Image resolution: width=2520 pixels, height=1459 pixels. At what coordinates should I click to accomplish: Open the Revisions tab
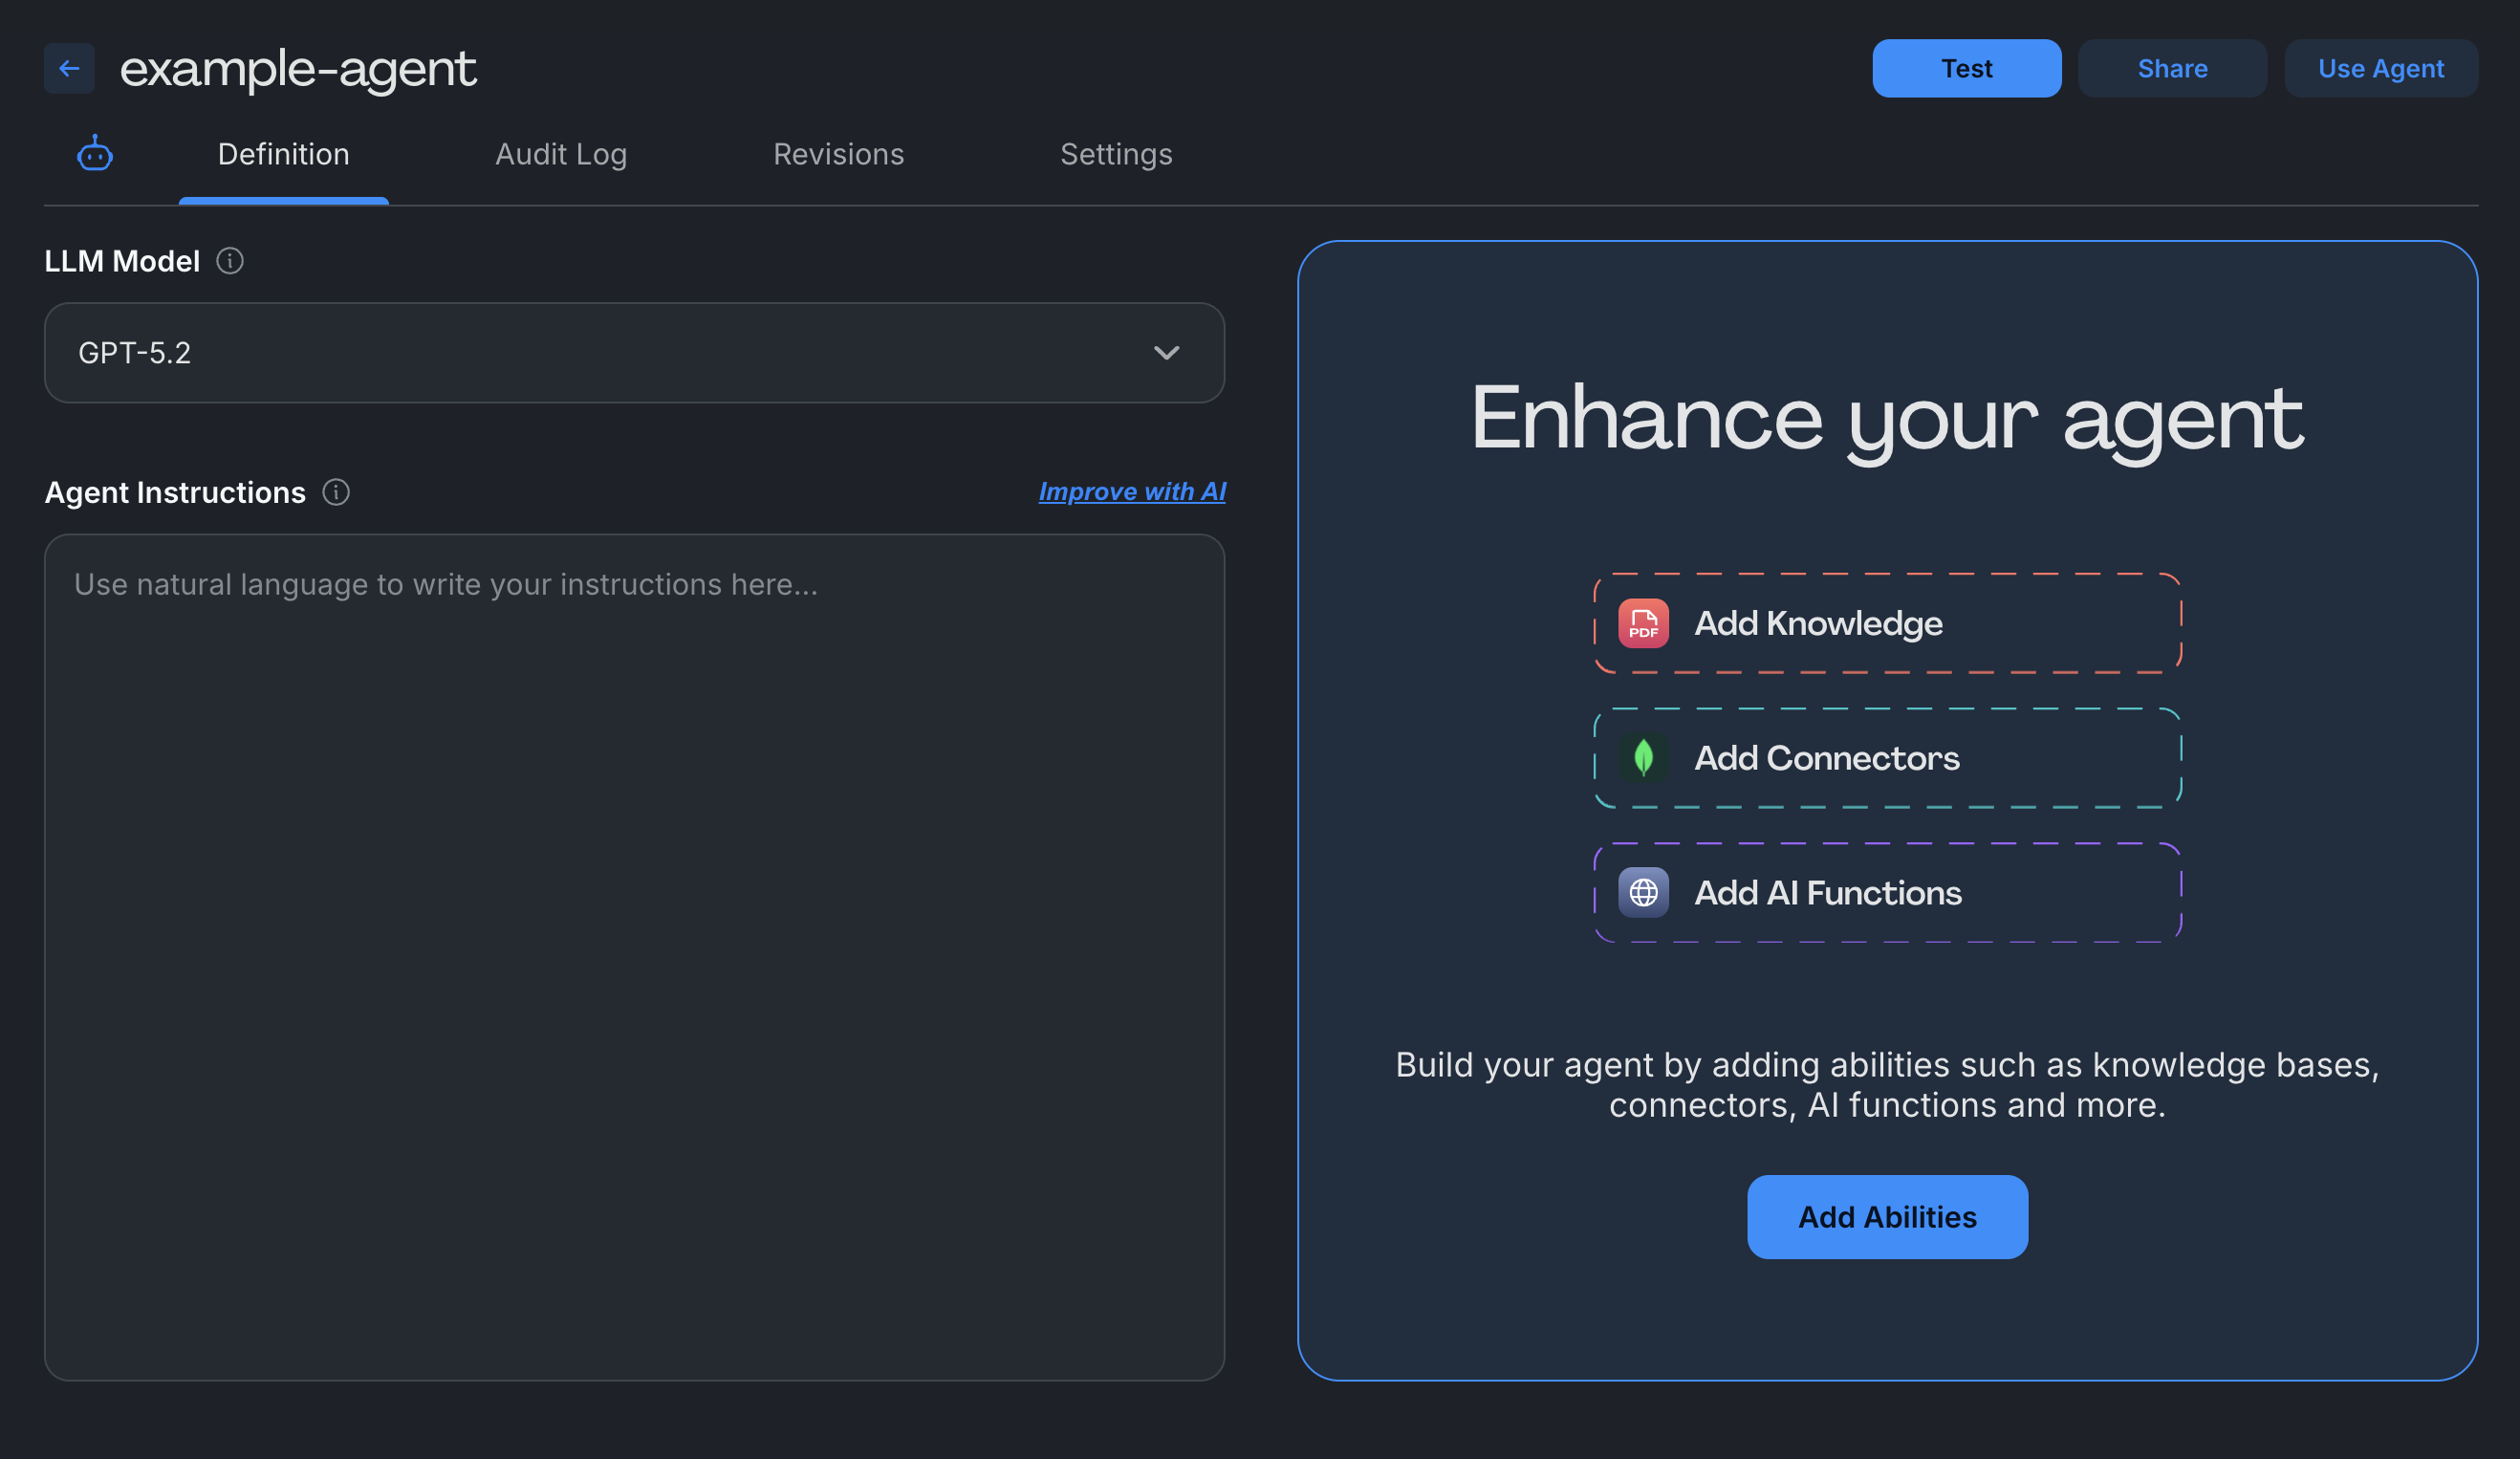coord(838,155)
